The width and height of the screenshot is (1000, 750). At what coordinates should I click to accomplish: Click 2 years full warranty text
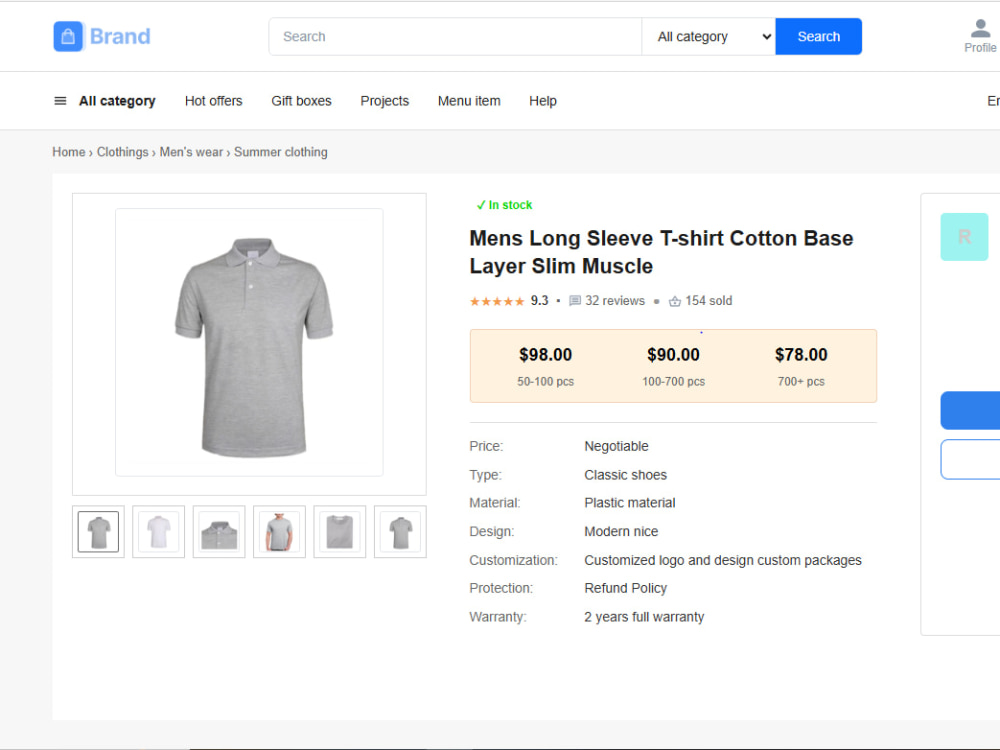click(644, 617)
